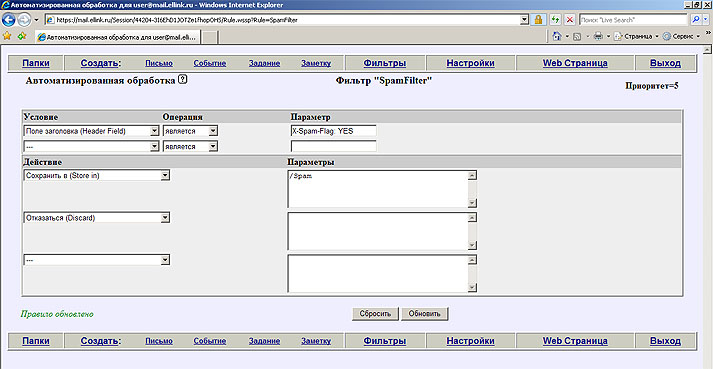Create a Письмо from the bottom navigation

coord(159,341)
